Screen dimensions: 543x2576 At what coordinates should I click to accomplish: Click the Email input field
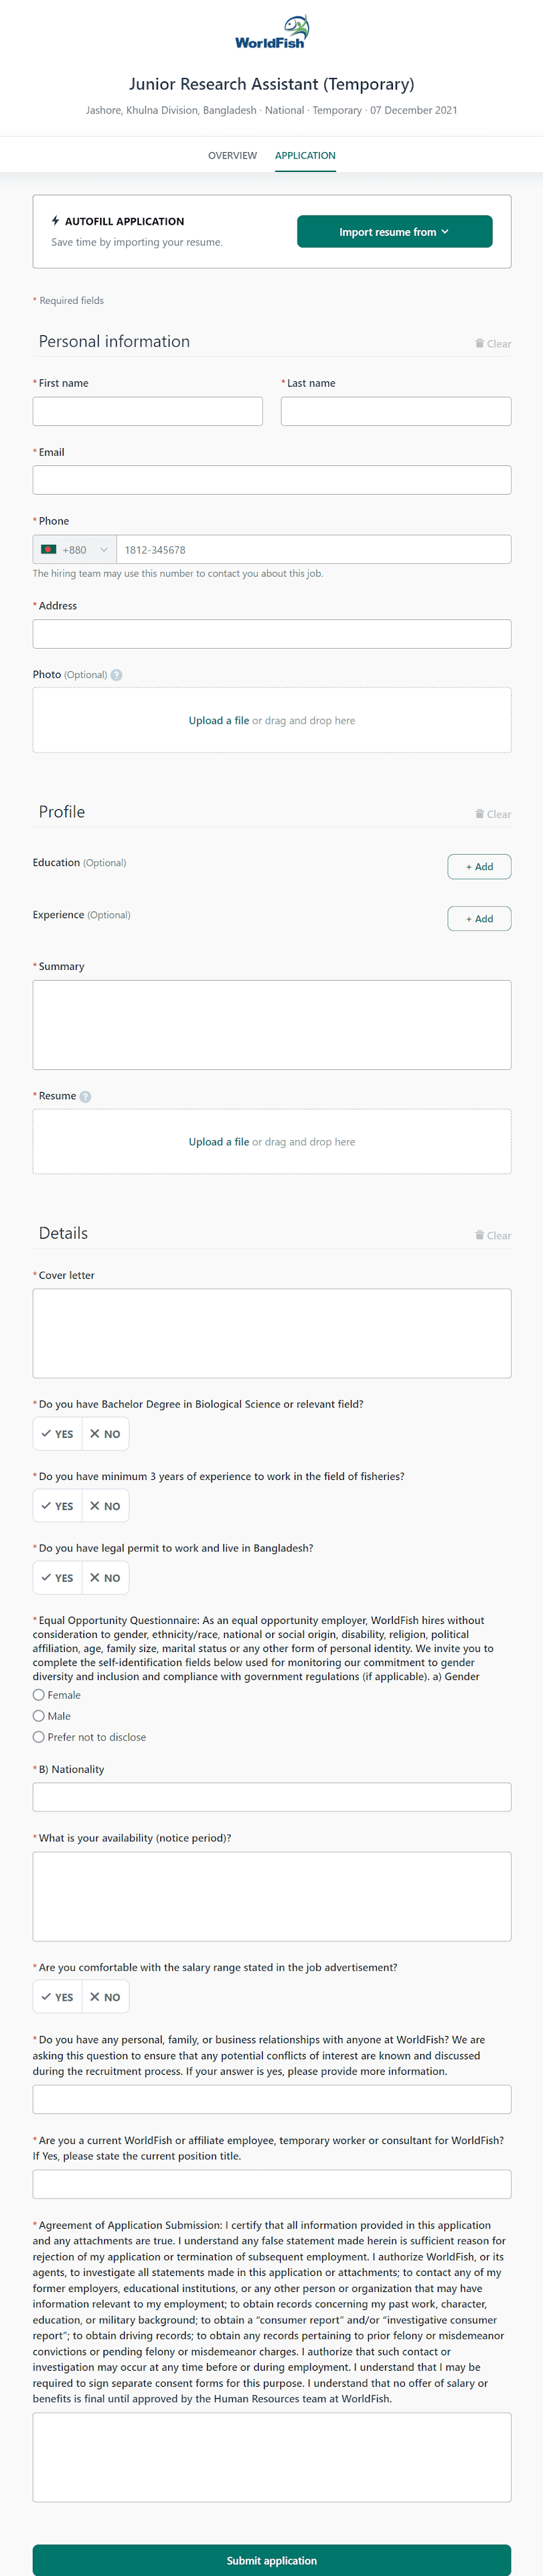click(271, 480)
